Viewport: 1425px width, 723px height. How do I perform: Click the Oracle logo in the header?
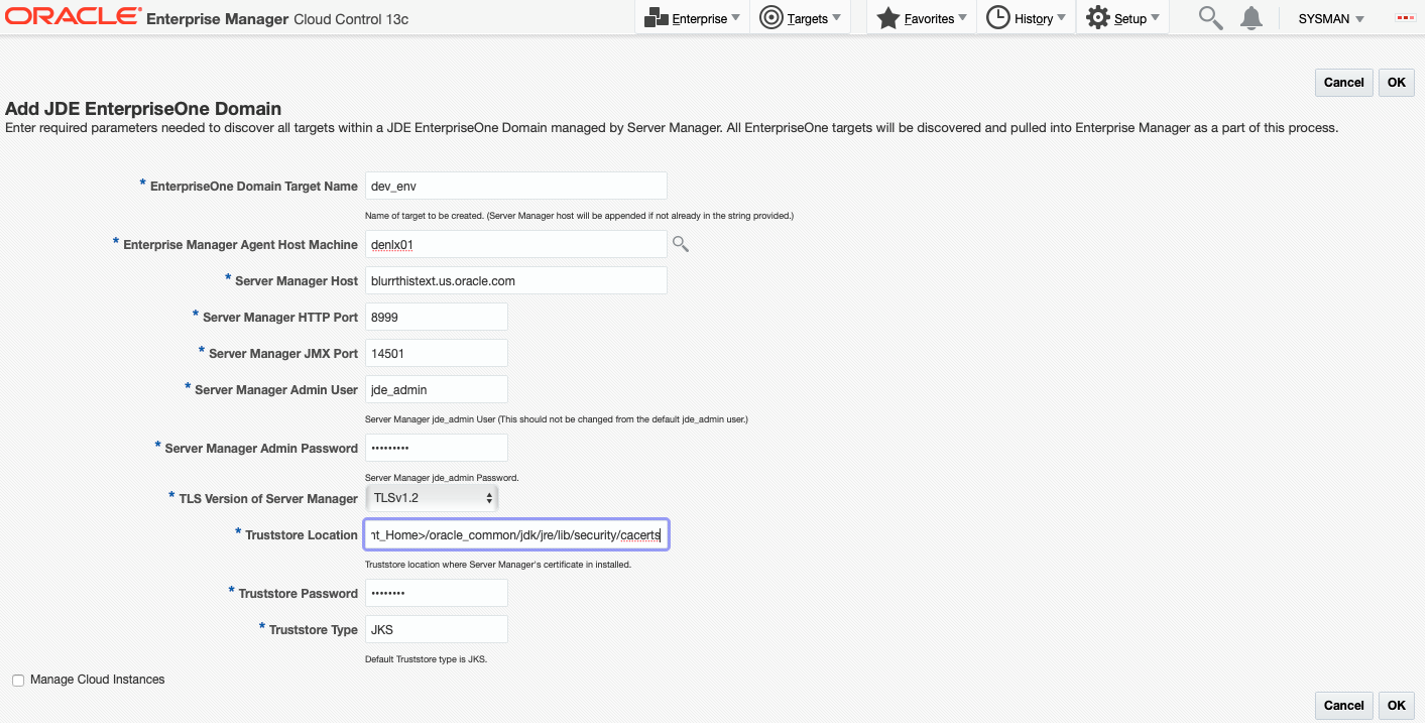pyautogui.click(x=73, y=17)
